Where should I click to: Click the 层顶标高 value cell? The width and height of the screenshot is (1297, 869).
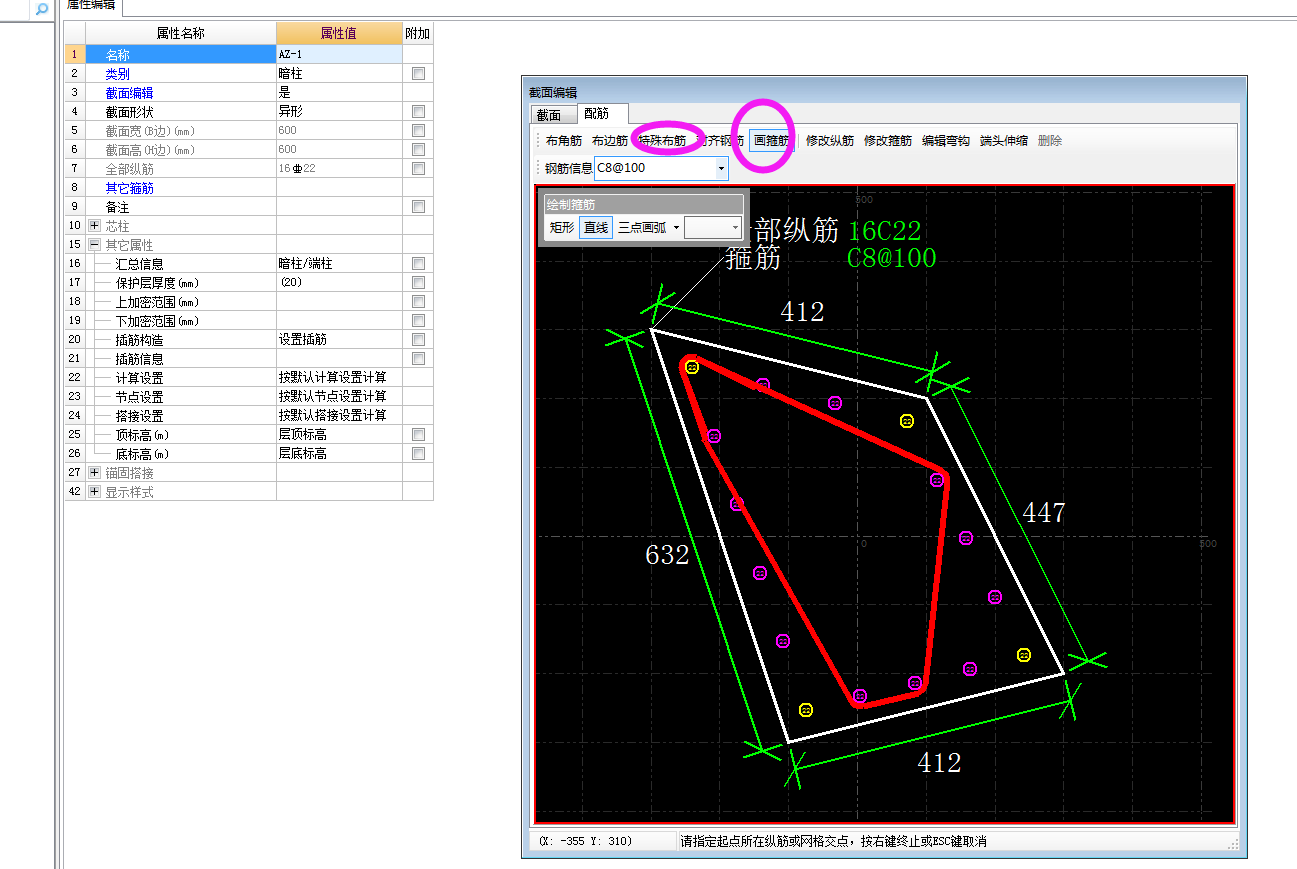point(339,434)
